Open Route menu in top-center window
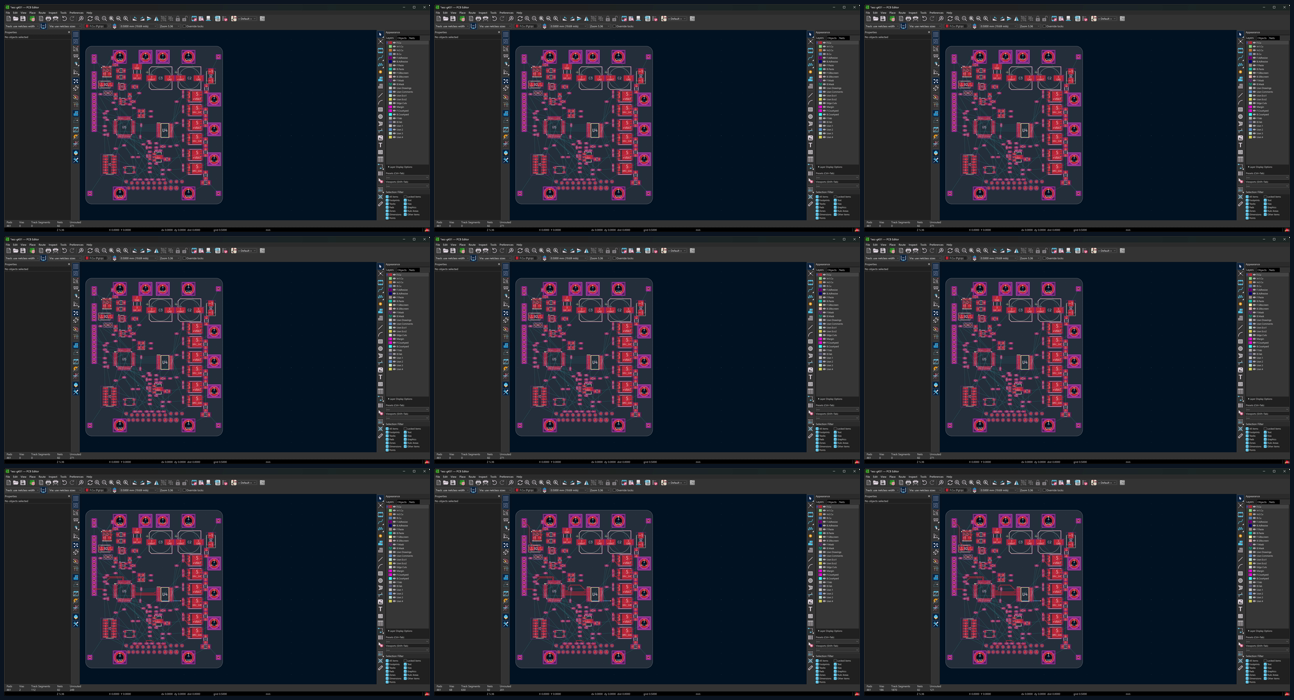The image size is (1294, 700). [x=472, y=12]
